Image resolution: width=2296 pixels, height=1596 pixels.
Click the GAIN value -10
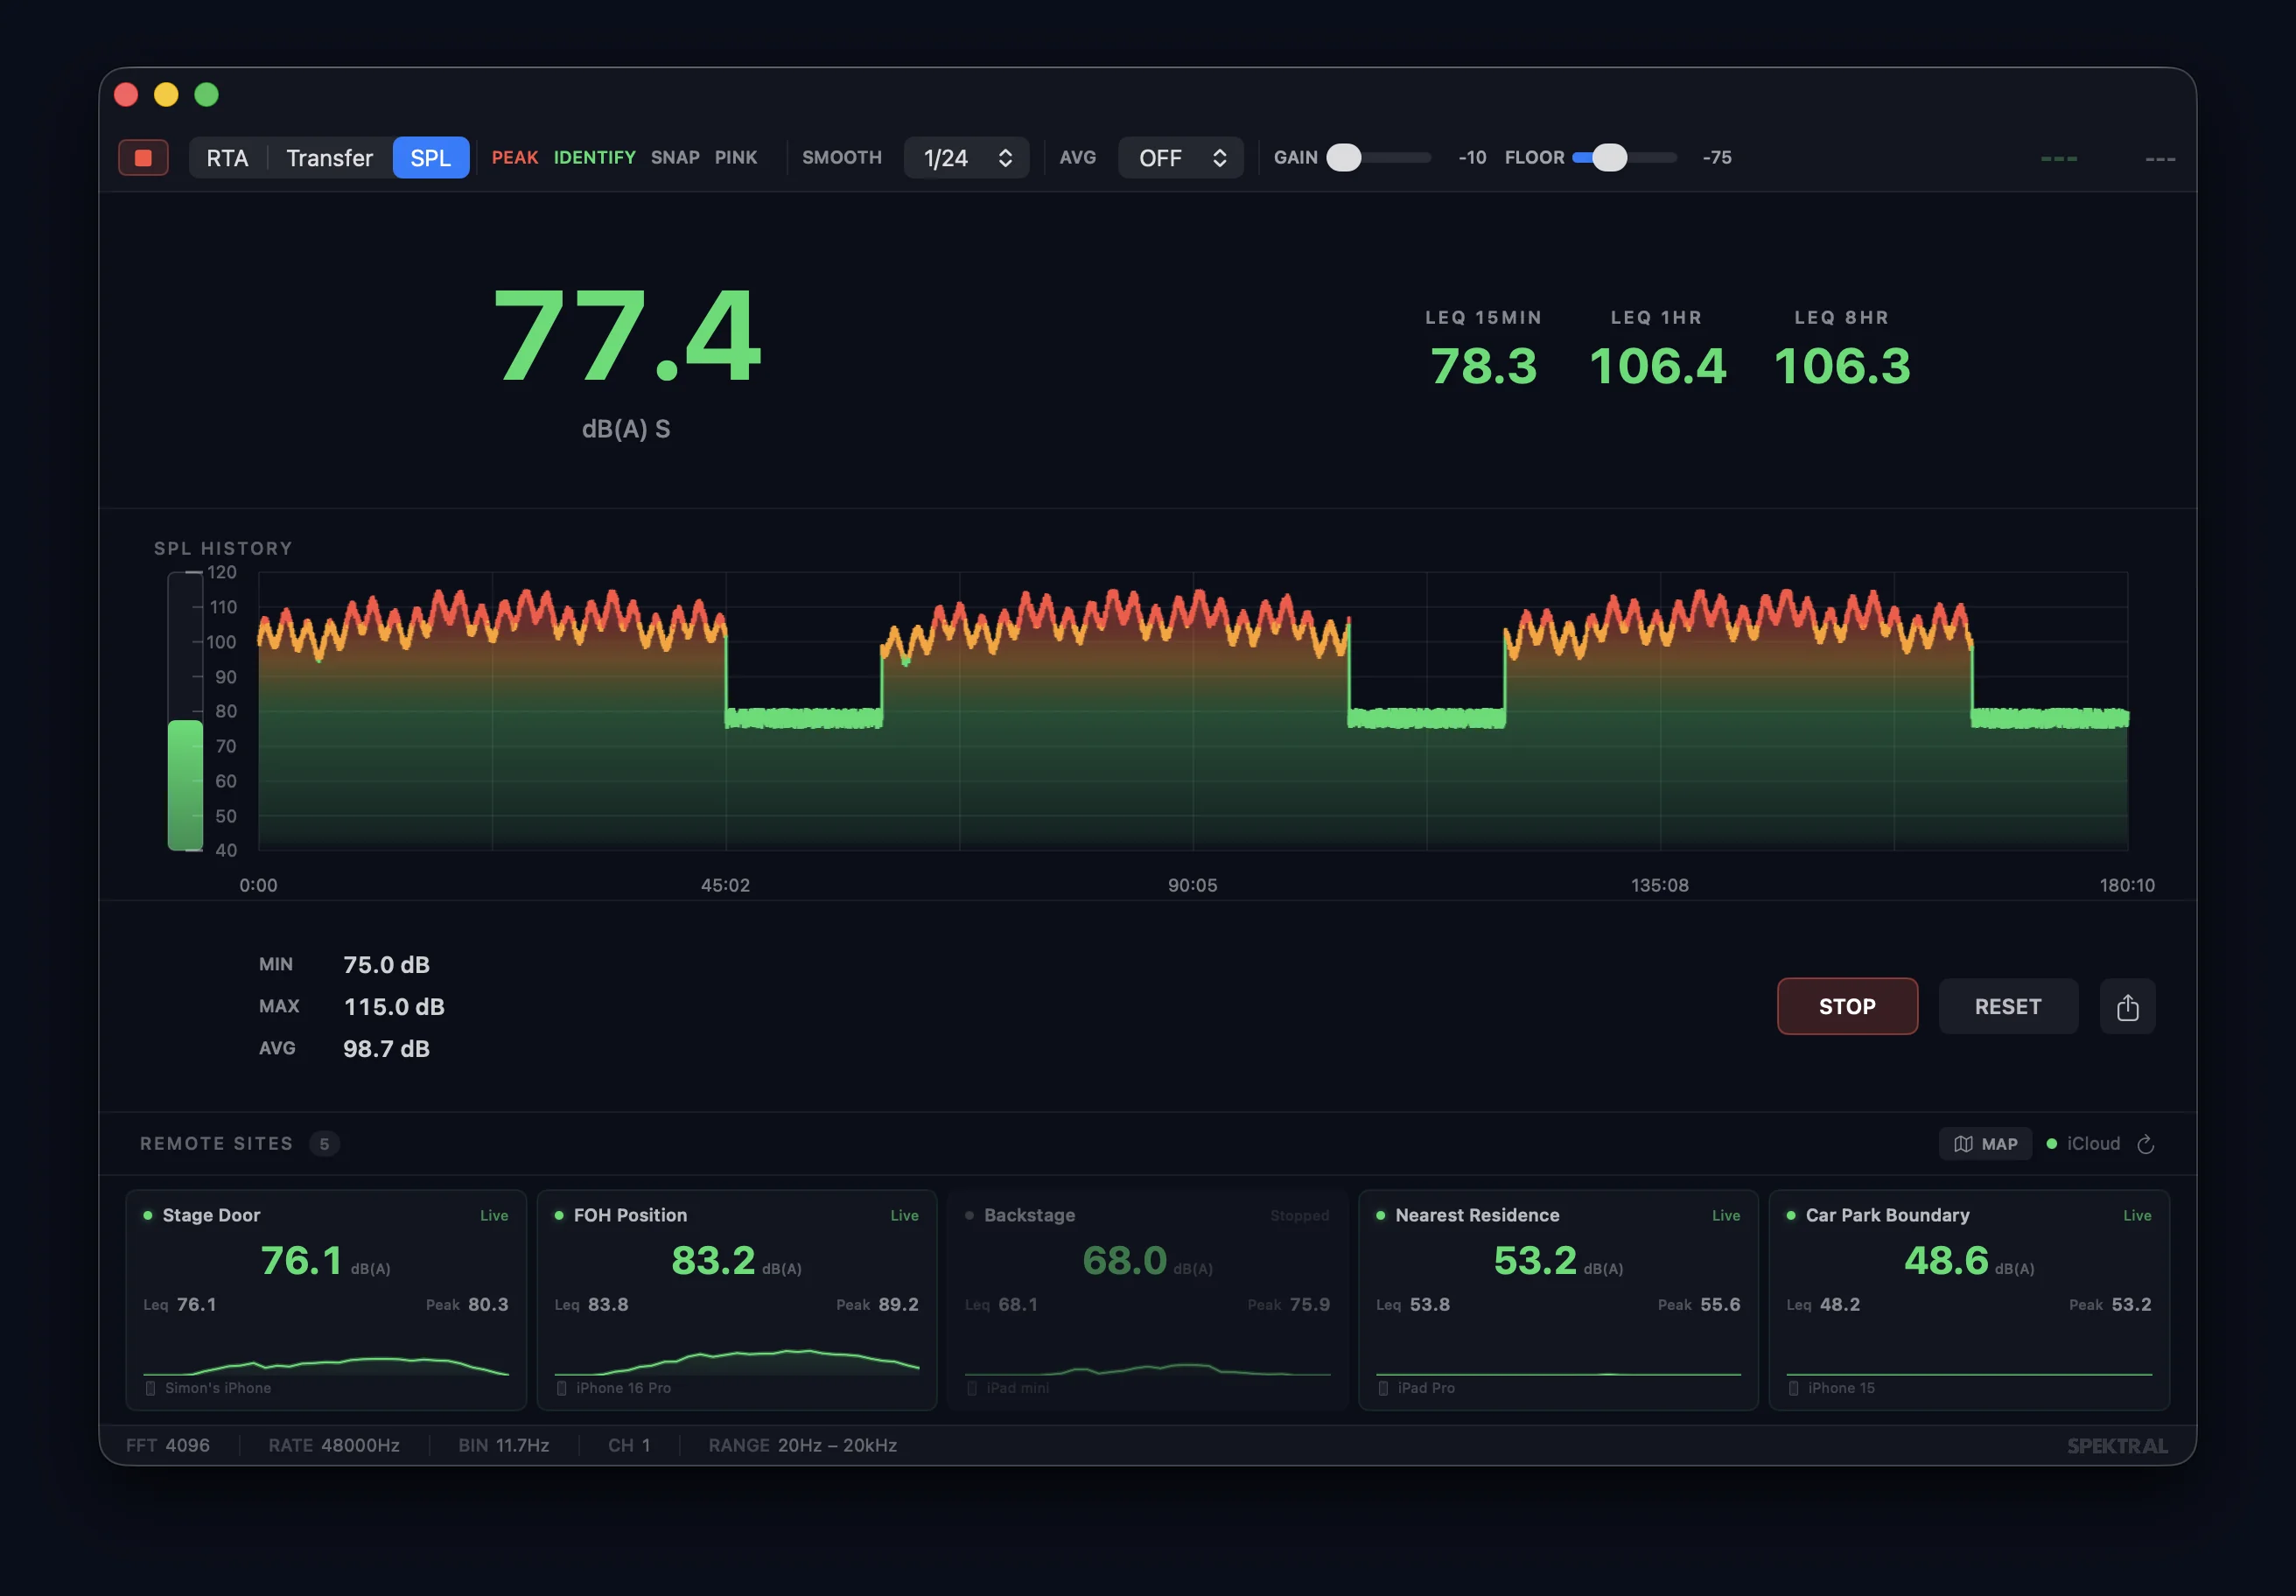click(x=1472, y=158)
